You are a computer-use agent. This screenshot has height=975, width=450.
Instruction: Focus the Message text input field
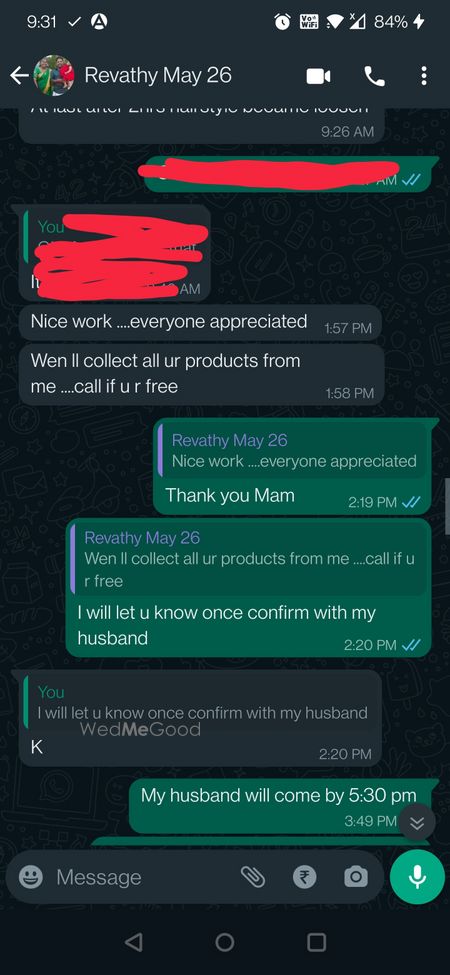[x=143, y=877]
